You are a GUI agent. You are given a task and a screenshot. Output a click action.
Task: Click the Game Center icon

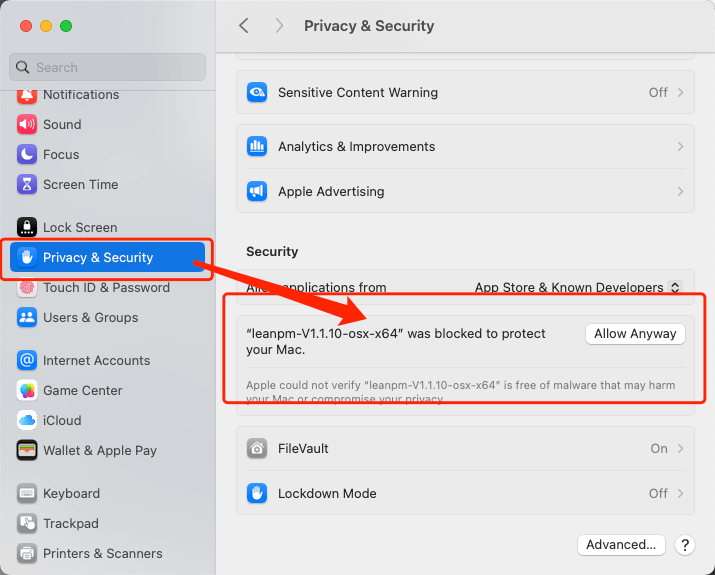pos(27,391)
